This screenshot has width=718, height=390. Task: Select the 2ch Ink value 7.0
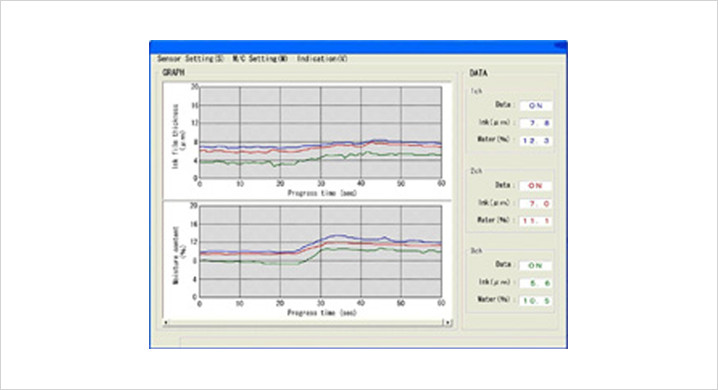[536, 203]
